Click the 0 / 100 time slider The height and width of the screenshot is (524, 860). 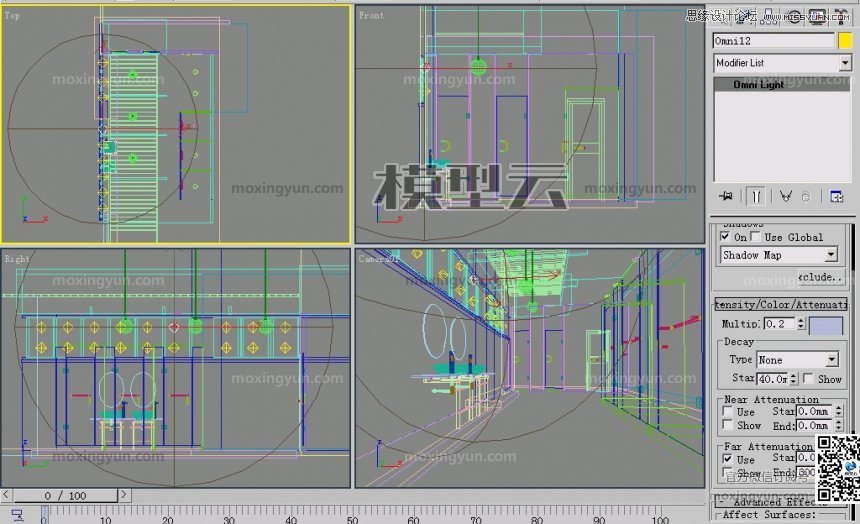pos(65,495)
